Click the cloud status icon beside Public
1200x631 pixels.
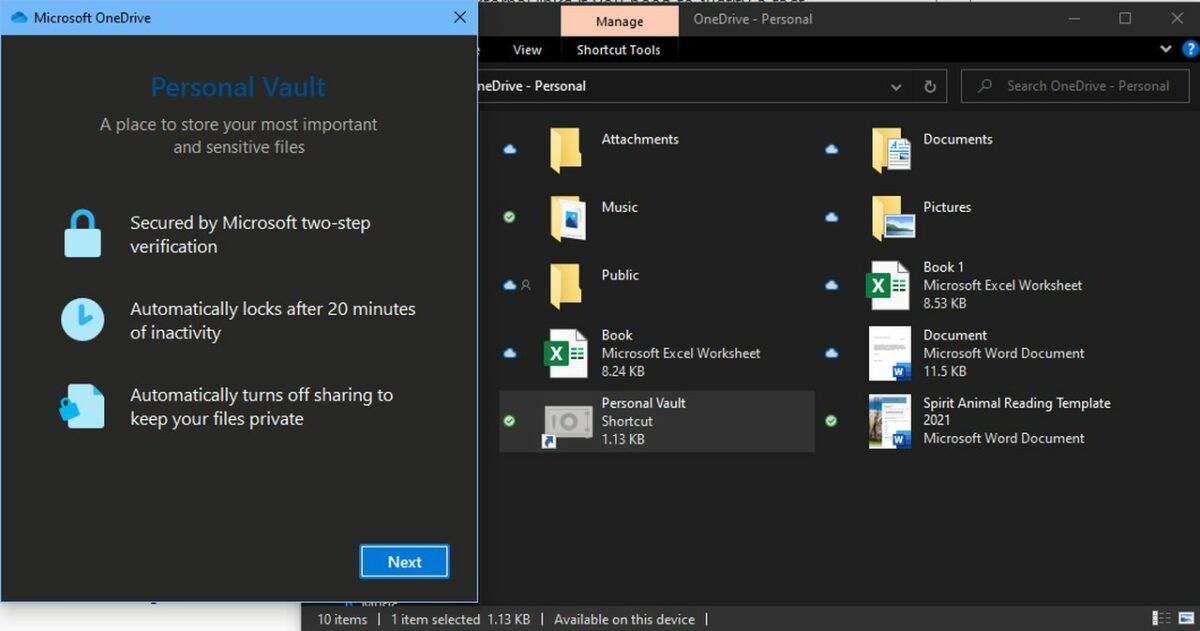tap(509, 285)
